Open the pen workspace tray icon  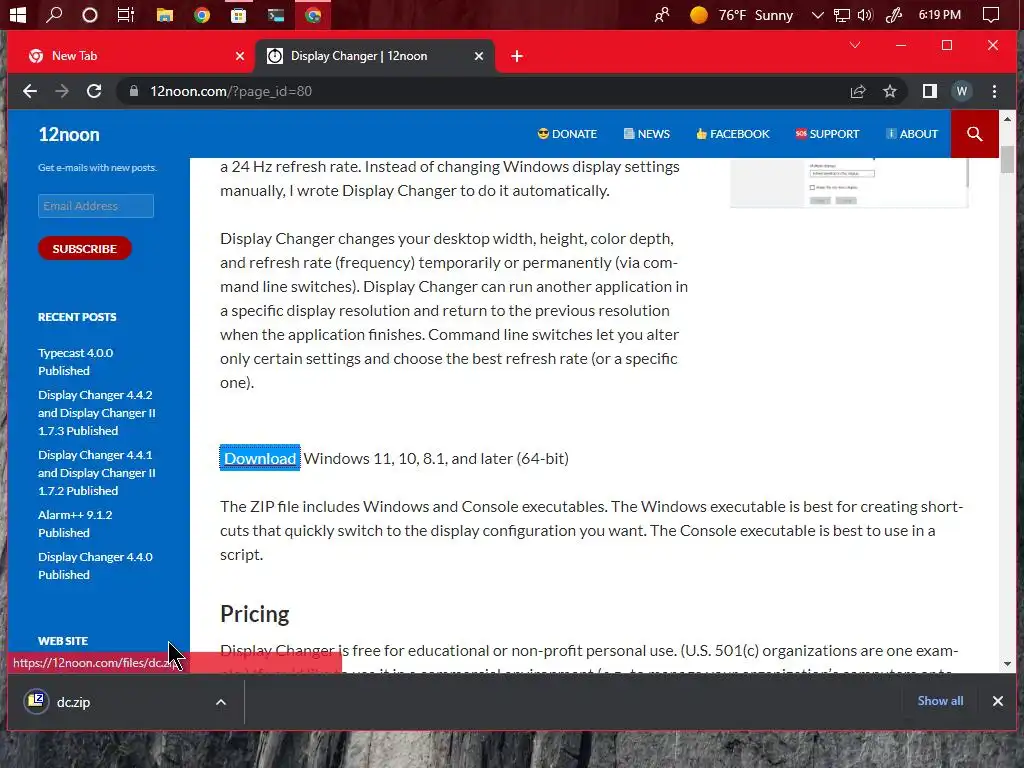coord(893,14)
